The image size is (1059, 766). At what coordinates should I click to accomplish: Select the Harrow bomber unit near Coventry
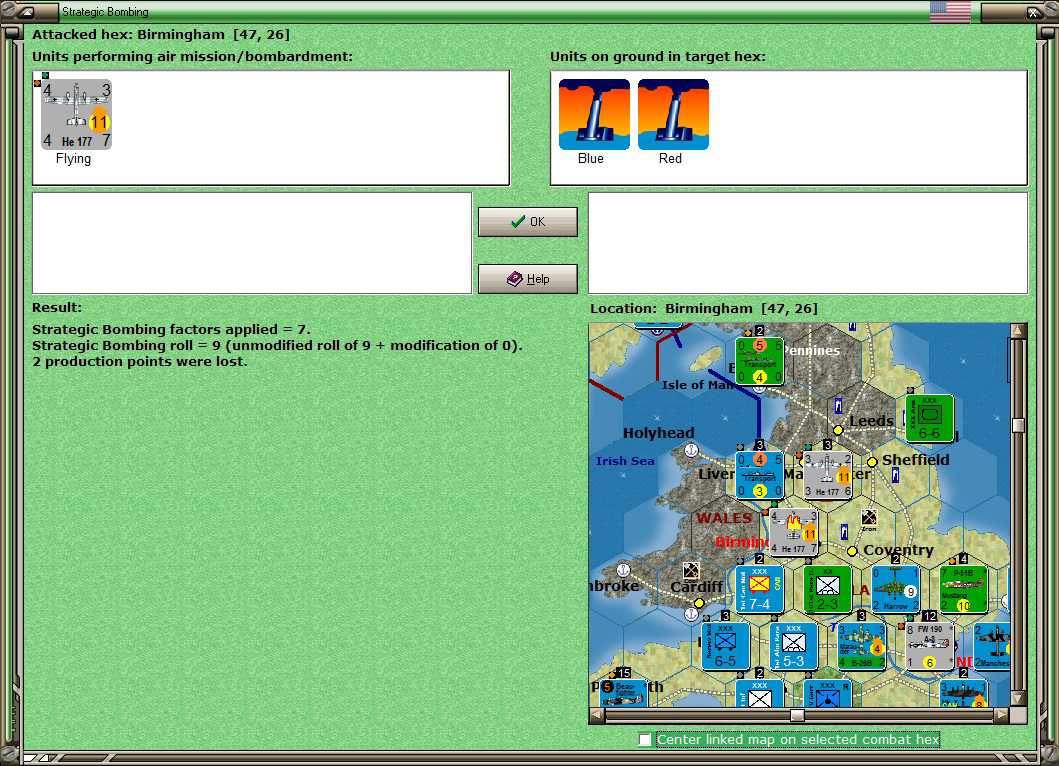(893, 589)
